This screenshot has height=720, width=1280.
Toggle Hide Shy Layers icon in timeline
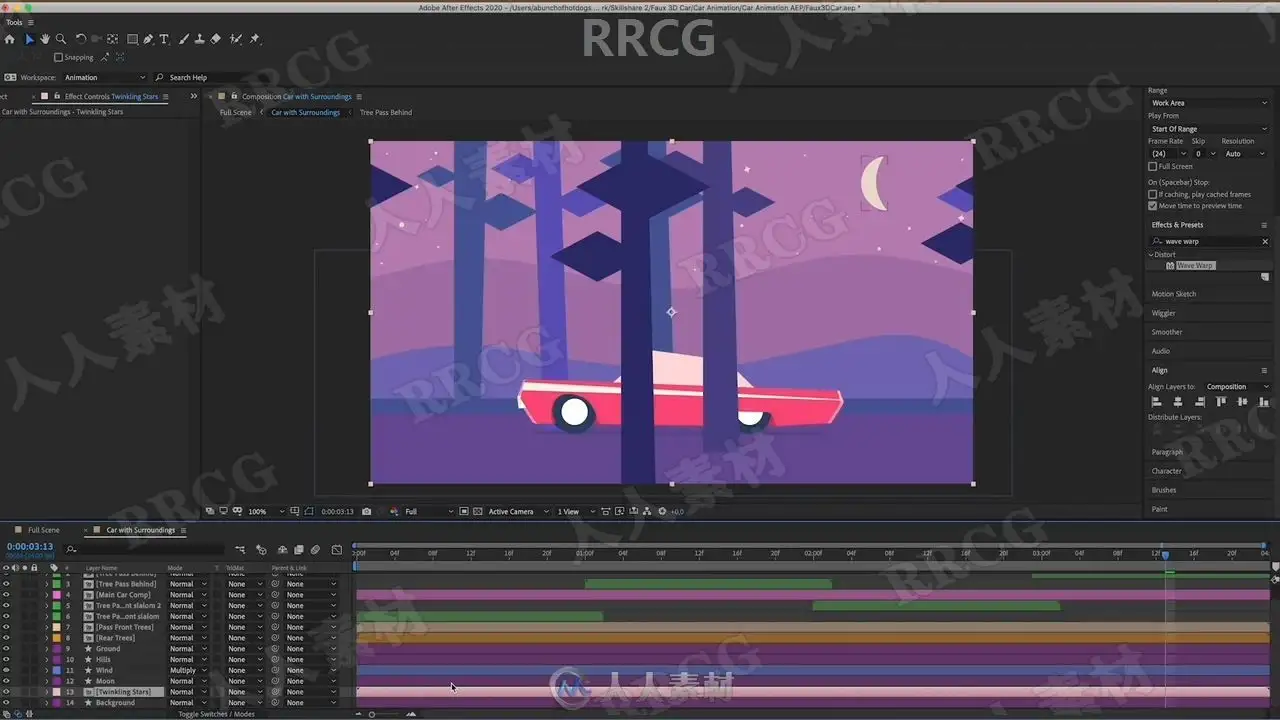tap(283, 550)
